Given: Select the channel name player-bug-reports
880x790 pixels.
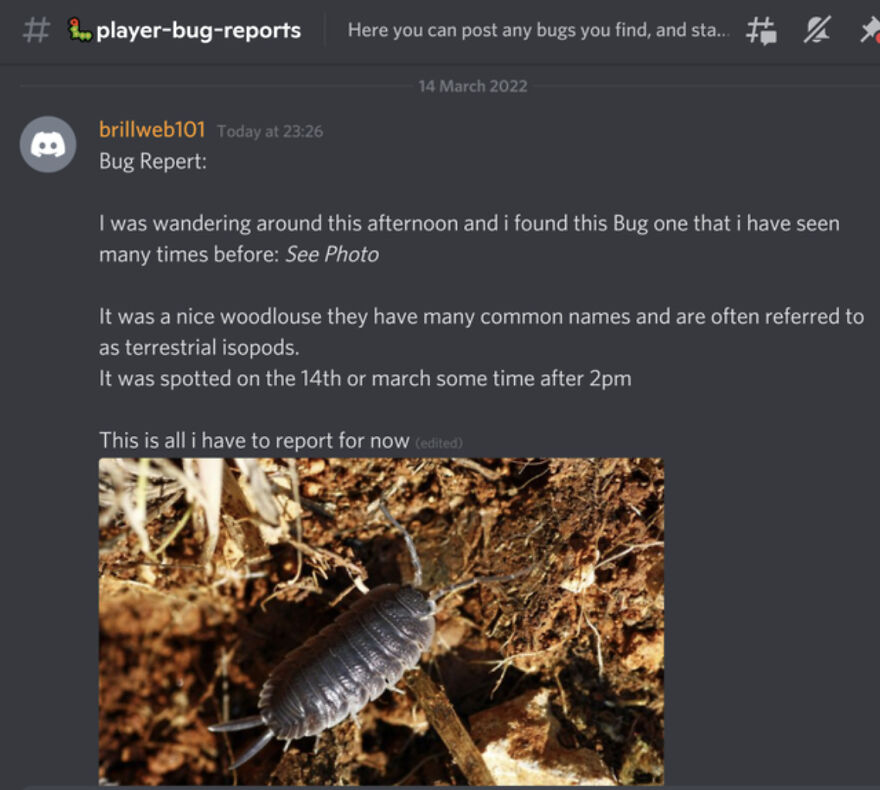Looking at the screenshot, I should 196,30.
